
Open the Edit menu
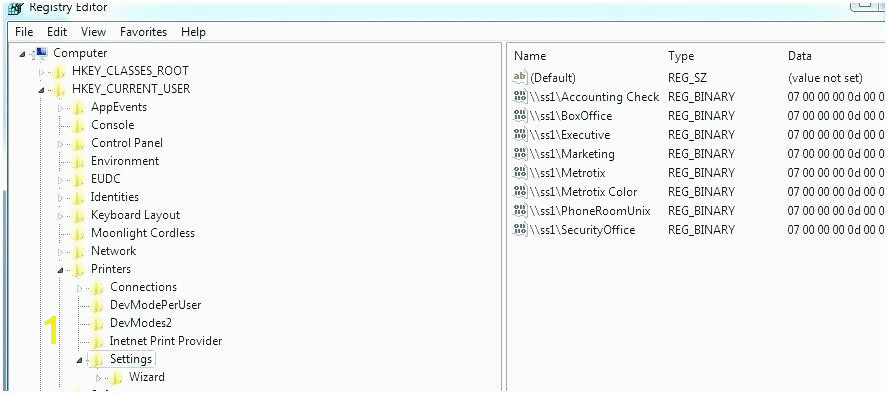57,32
